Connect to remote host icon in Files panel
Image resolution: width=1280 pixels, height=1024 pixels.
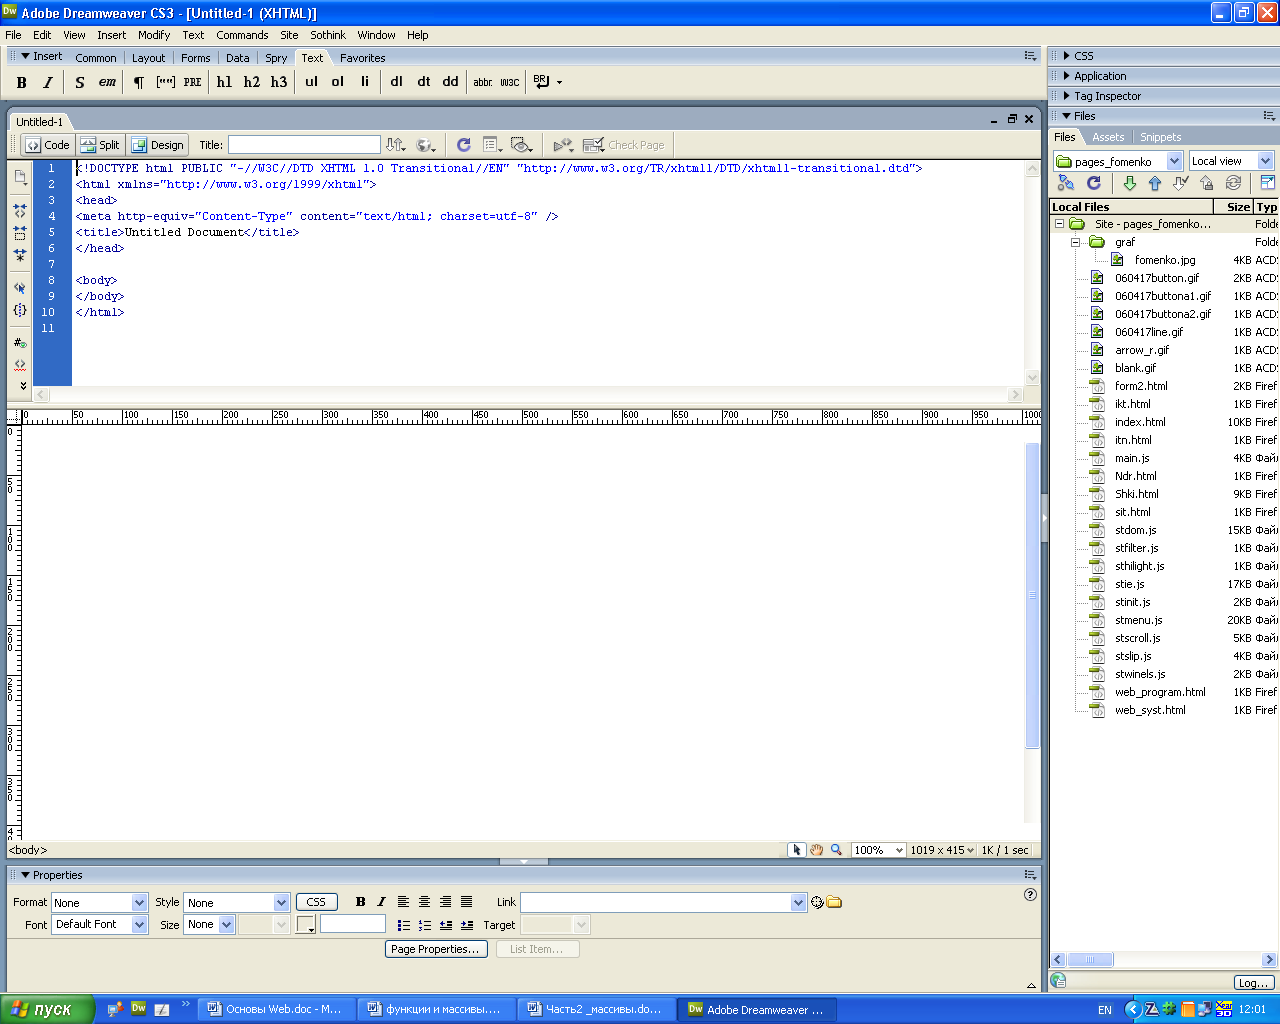(x=1066, y=183)
